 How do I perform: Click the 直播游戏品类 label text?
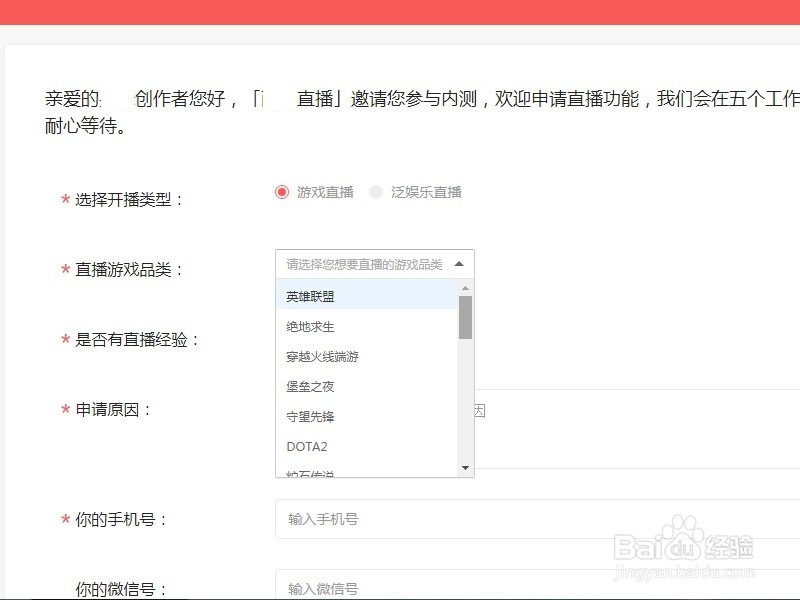[129, 269]
